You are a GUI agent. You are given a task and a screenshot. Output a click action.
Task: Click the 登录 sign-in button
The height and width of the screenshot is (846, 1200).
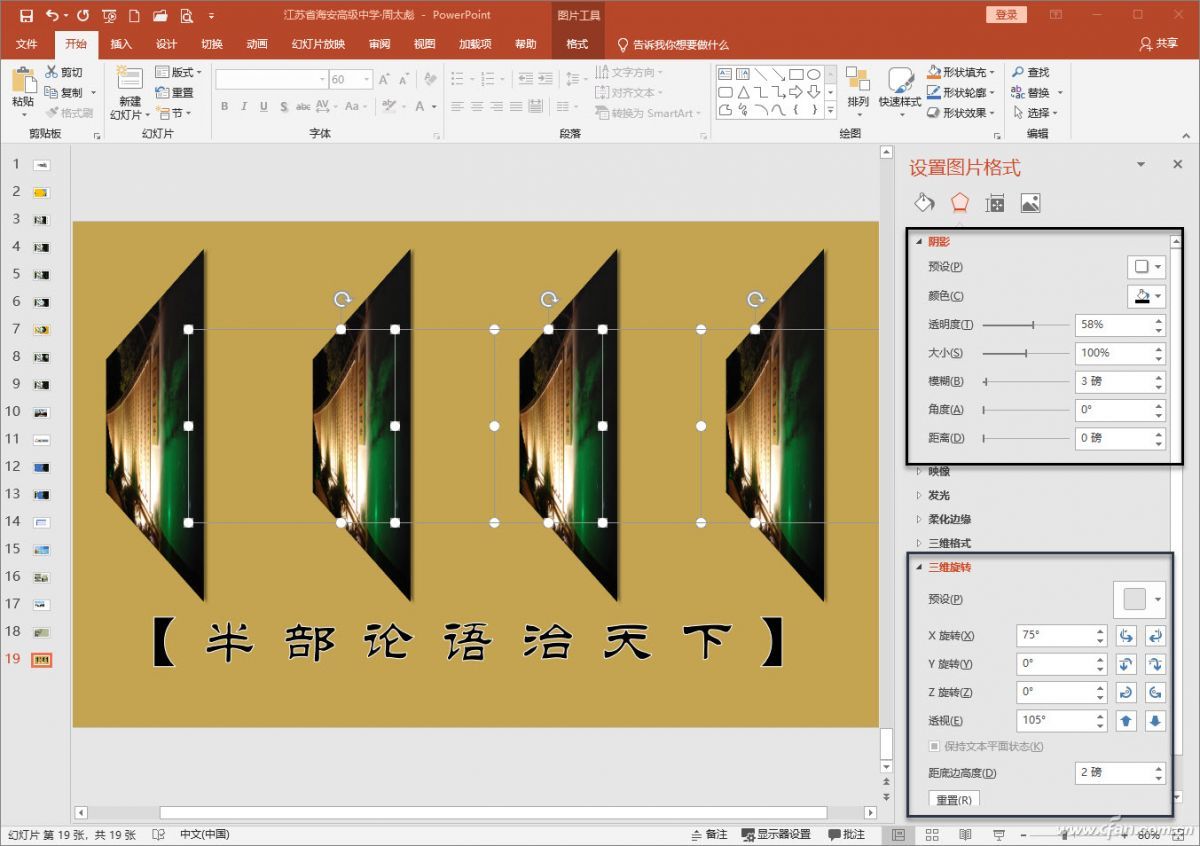point(1006,15)
